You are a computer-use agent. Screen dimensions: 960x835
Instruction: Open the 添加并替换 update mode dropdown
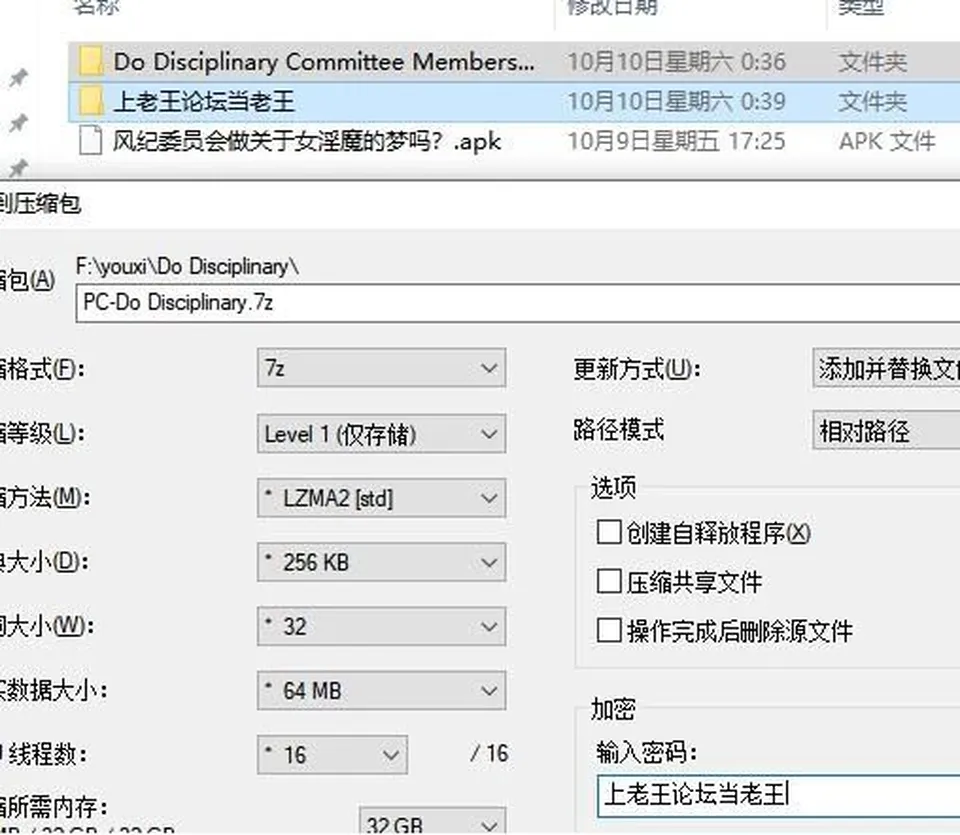886,368
